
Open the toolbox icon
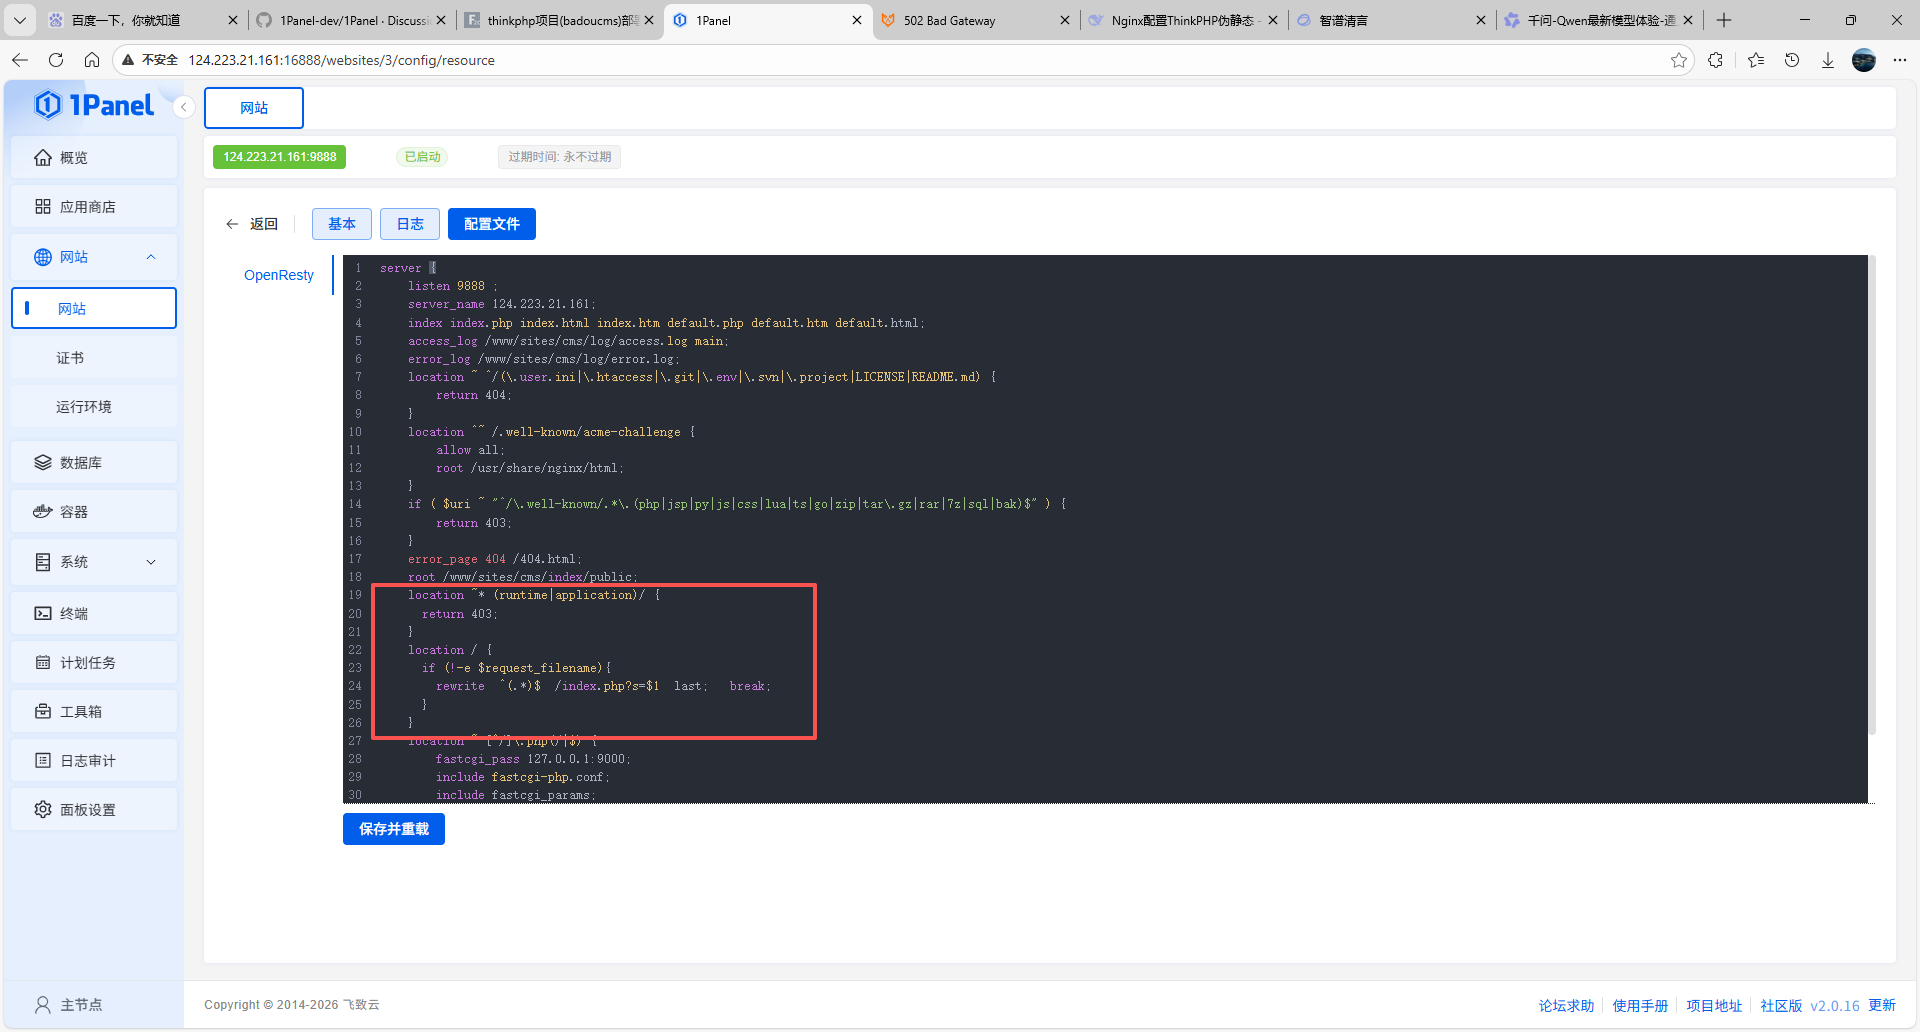[x=43, y=712]
